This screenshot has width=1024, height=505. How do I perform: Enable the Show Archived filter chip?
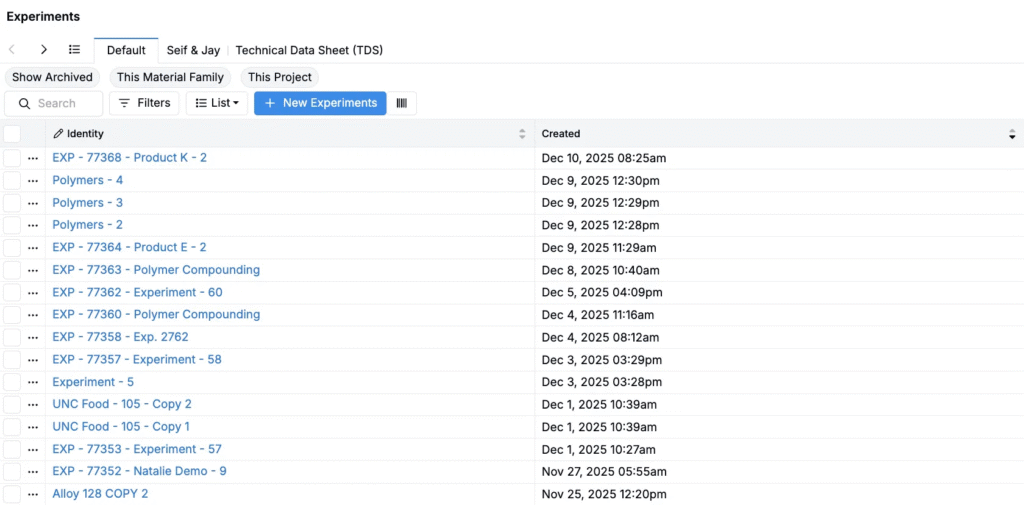[x=52, y=77]
